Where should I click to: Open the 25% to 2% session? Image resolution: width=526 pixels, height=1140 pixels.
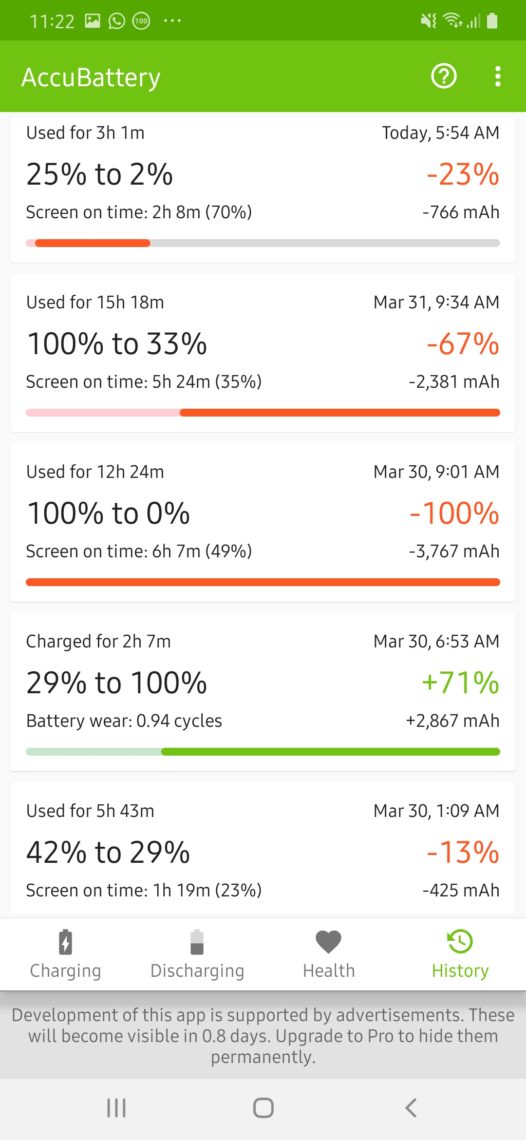pyautogui.click(x=263, y=188)
